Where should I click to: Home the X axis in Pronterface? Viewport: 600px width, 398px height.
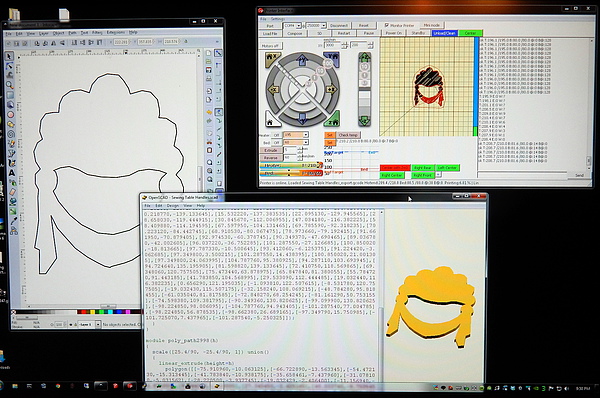[272, 59]
